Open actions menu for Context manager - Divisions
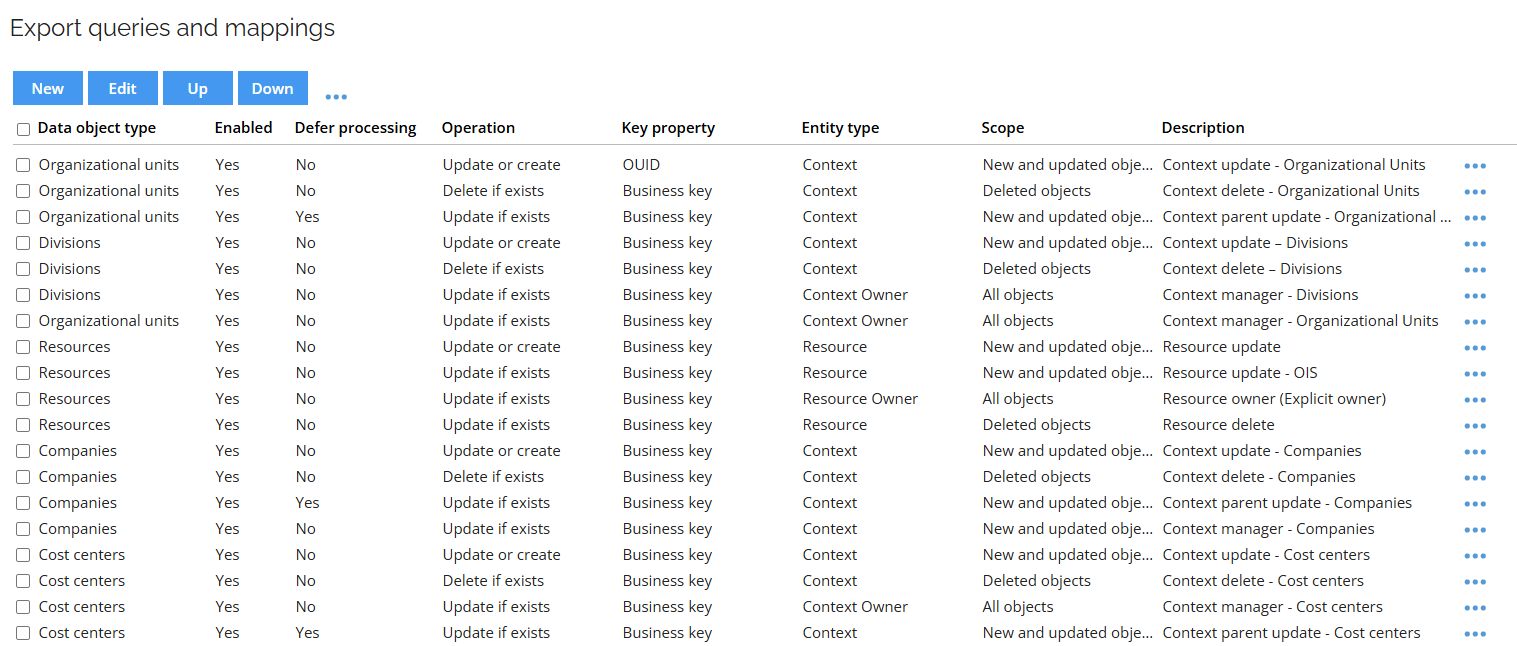The height and width of the screenshot is (646, 1517). coord(1475,295)
